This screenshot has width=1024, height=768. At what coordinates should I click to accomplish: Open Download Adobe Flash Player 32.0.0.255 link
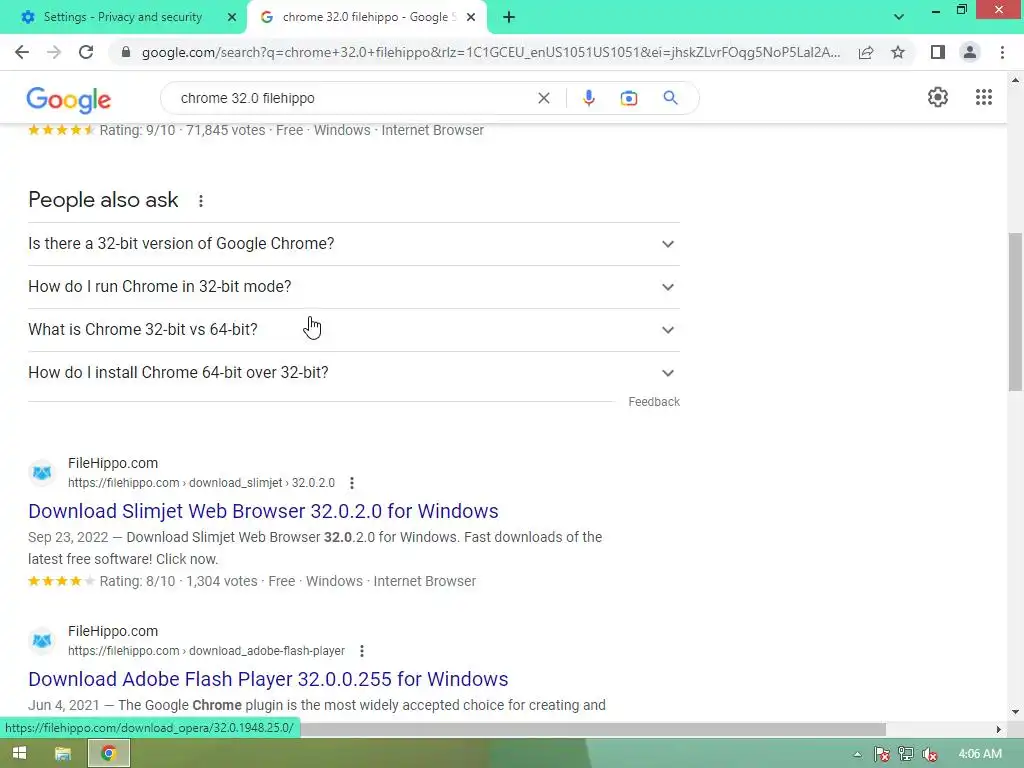click(268, 679)
